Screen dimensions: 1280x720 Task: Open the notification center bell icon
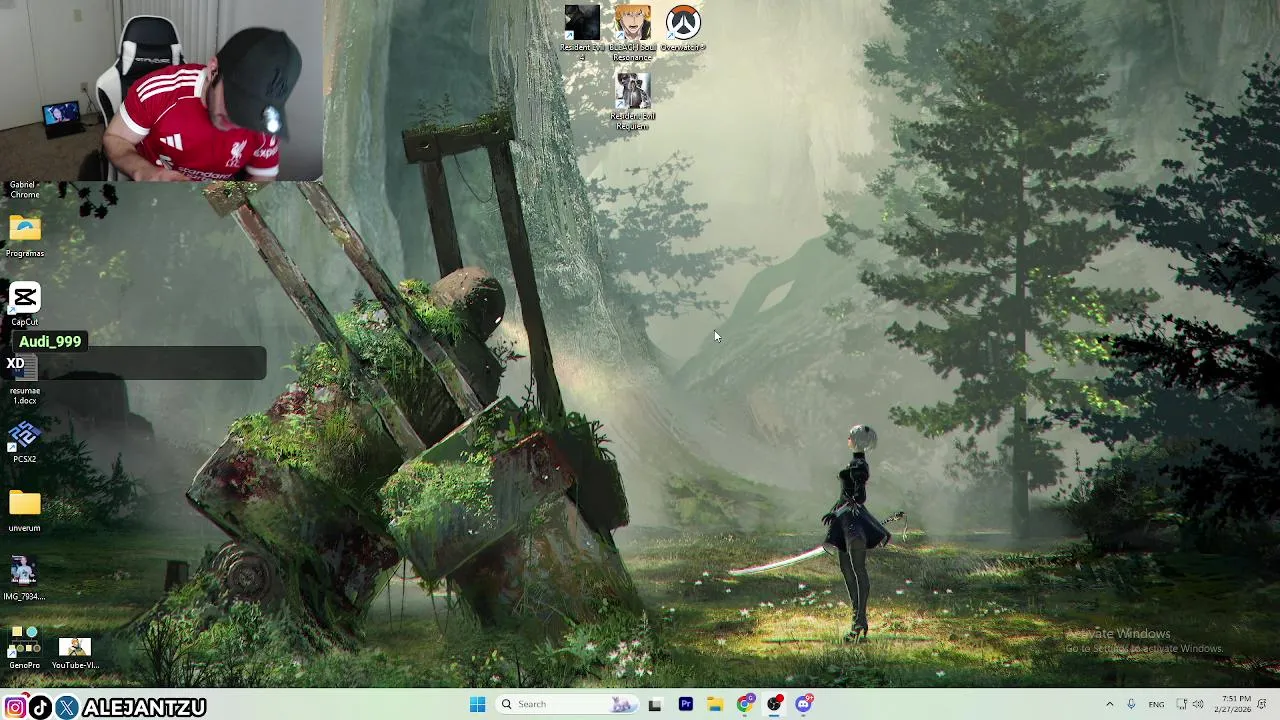point(1263,704)
